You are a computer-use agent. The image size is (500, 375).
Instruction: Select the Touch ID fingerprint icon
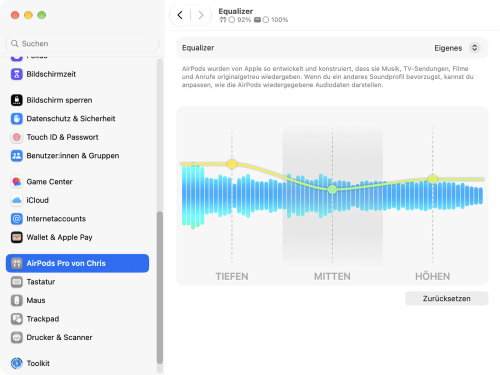tap(17, 137)
